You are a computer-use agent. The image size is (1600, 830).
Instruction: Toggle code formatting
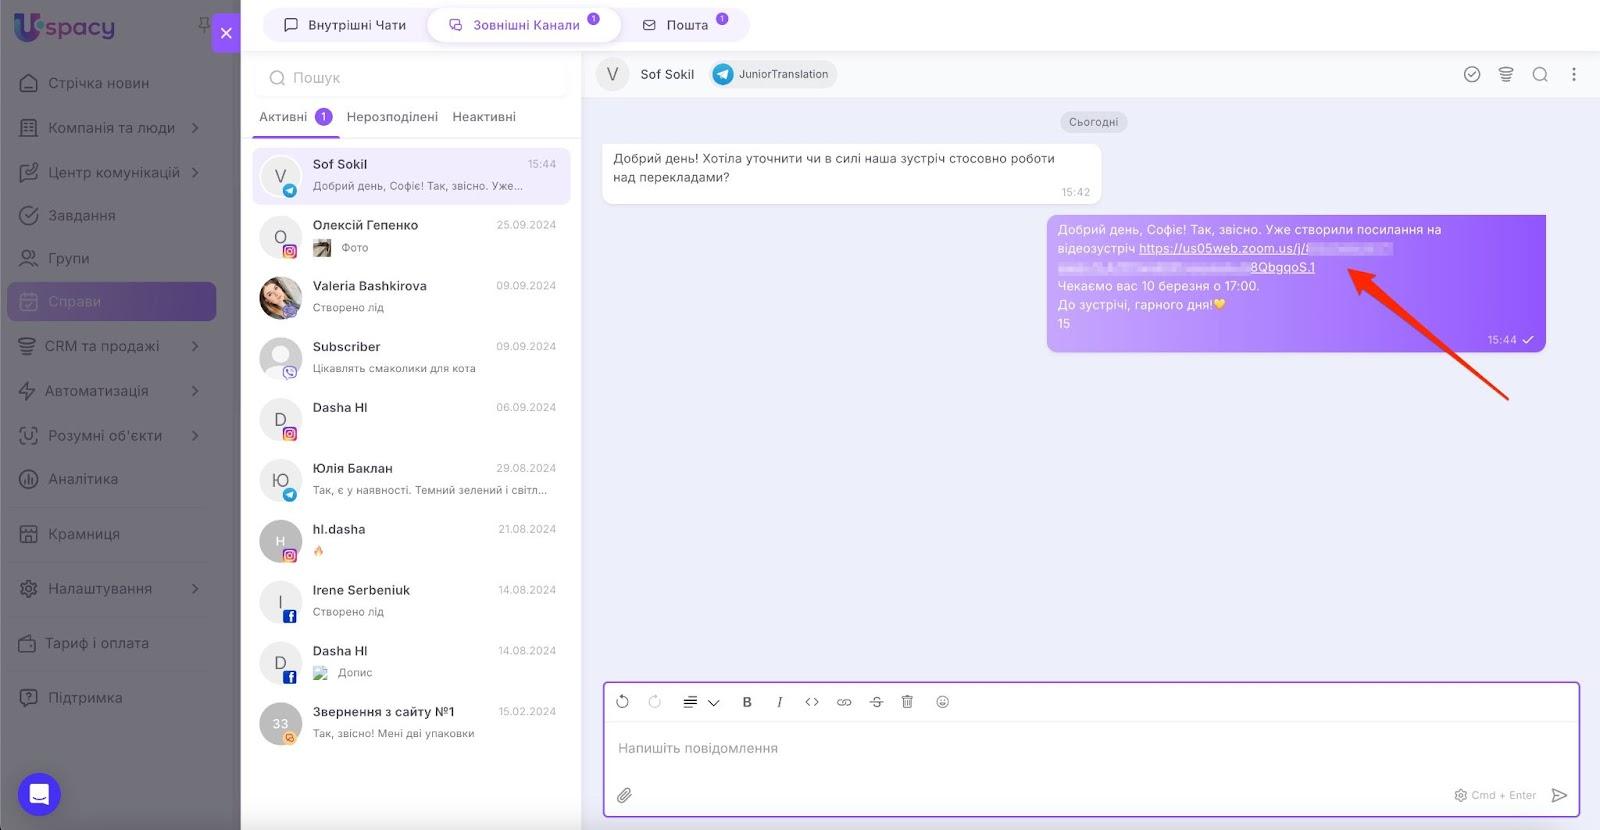pos(812,702)
